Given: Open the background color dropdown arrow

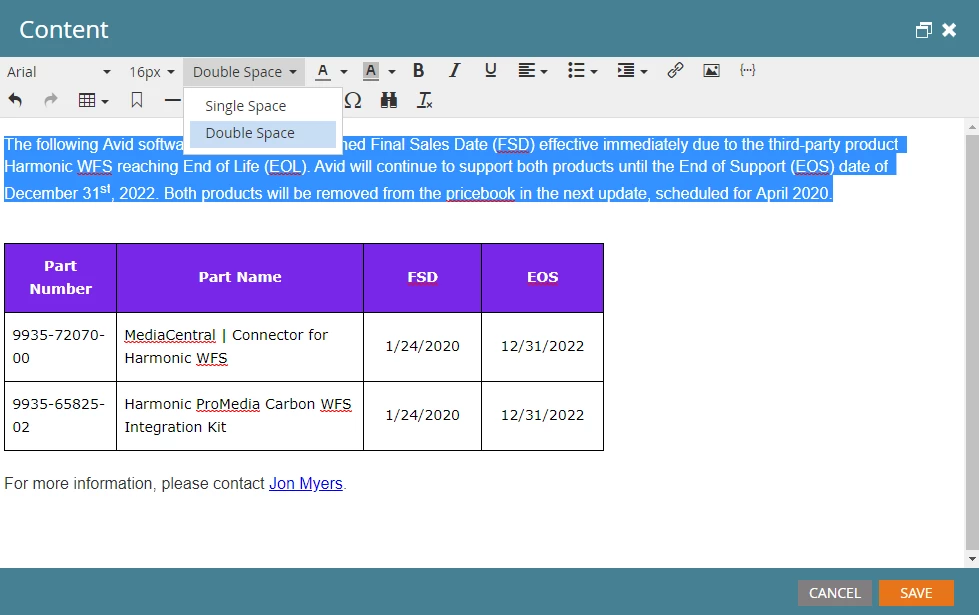Looking at the screenshot, I should tap(392, 72).
